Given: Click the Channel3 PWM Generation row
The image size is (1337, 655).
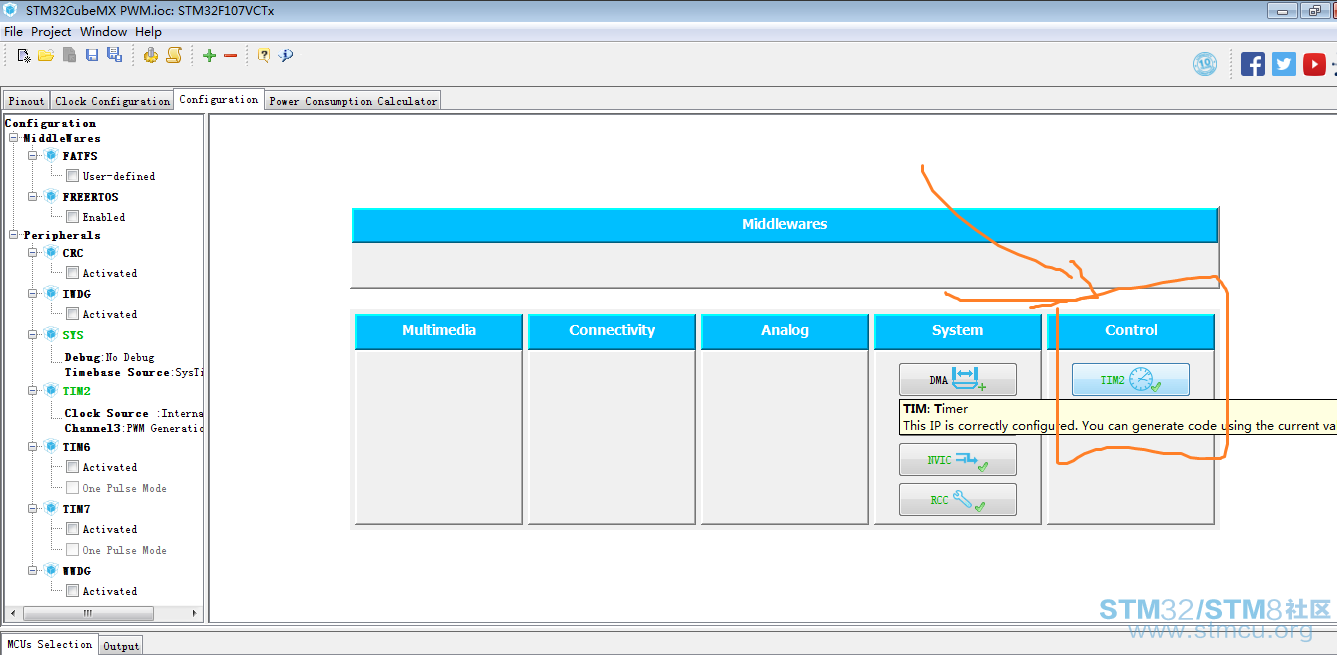Looking at the screenshot, I should click(x=134, y=428).
